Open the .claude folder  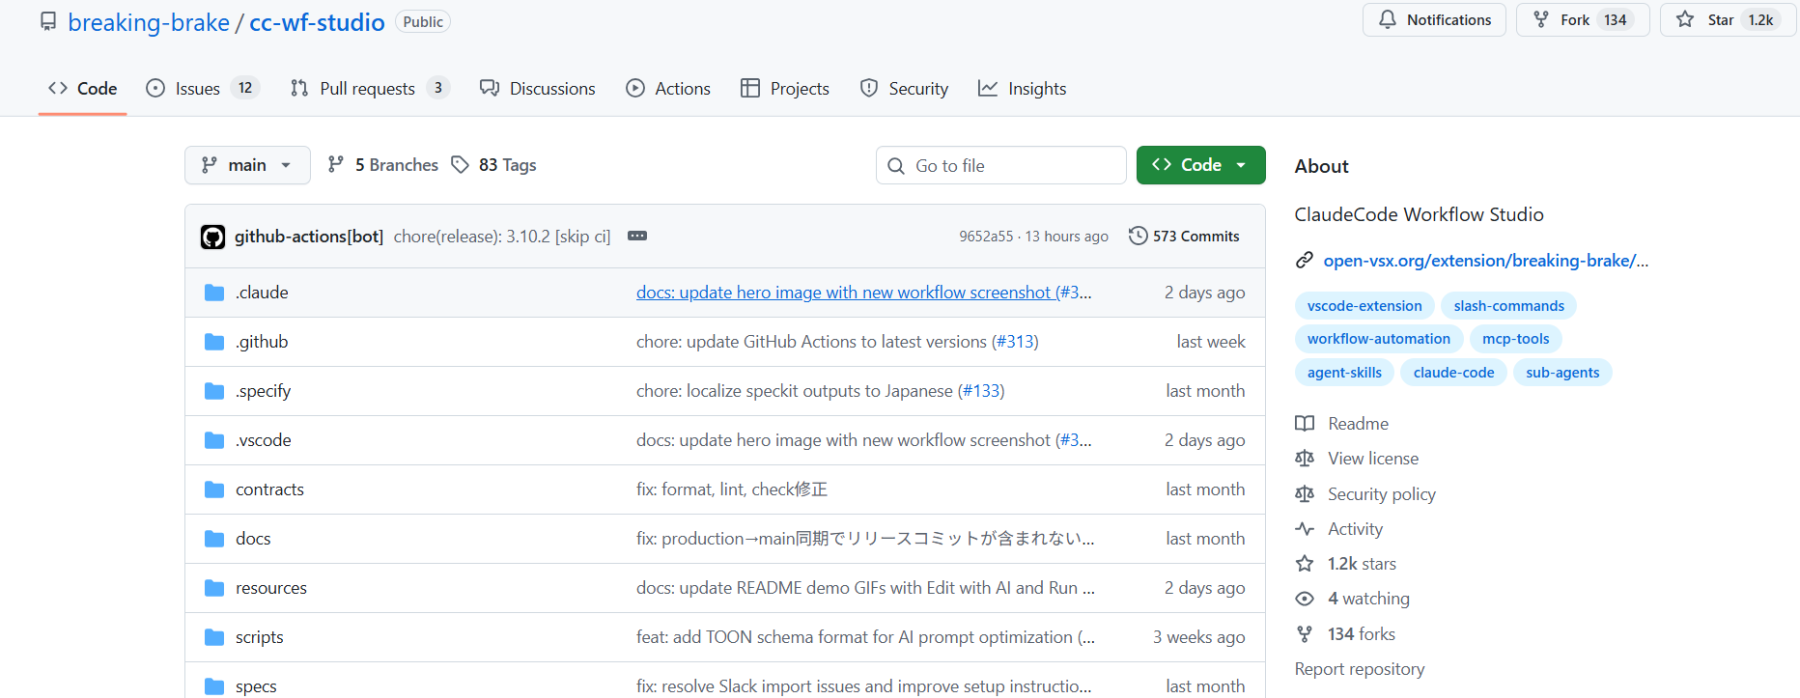pyautogui.click(x=262, y=292)
